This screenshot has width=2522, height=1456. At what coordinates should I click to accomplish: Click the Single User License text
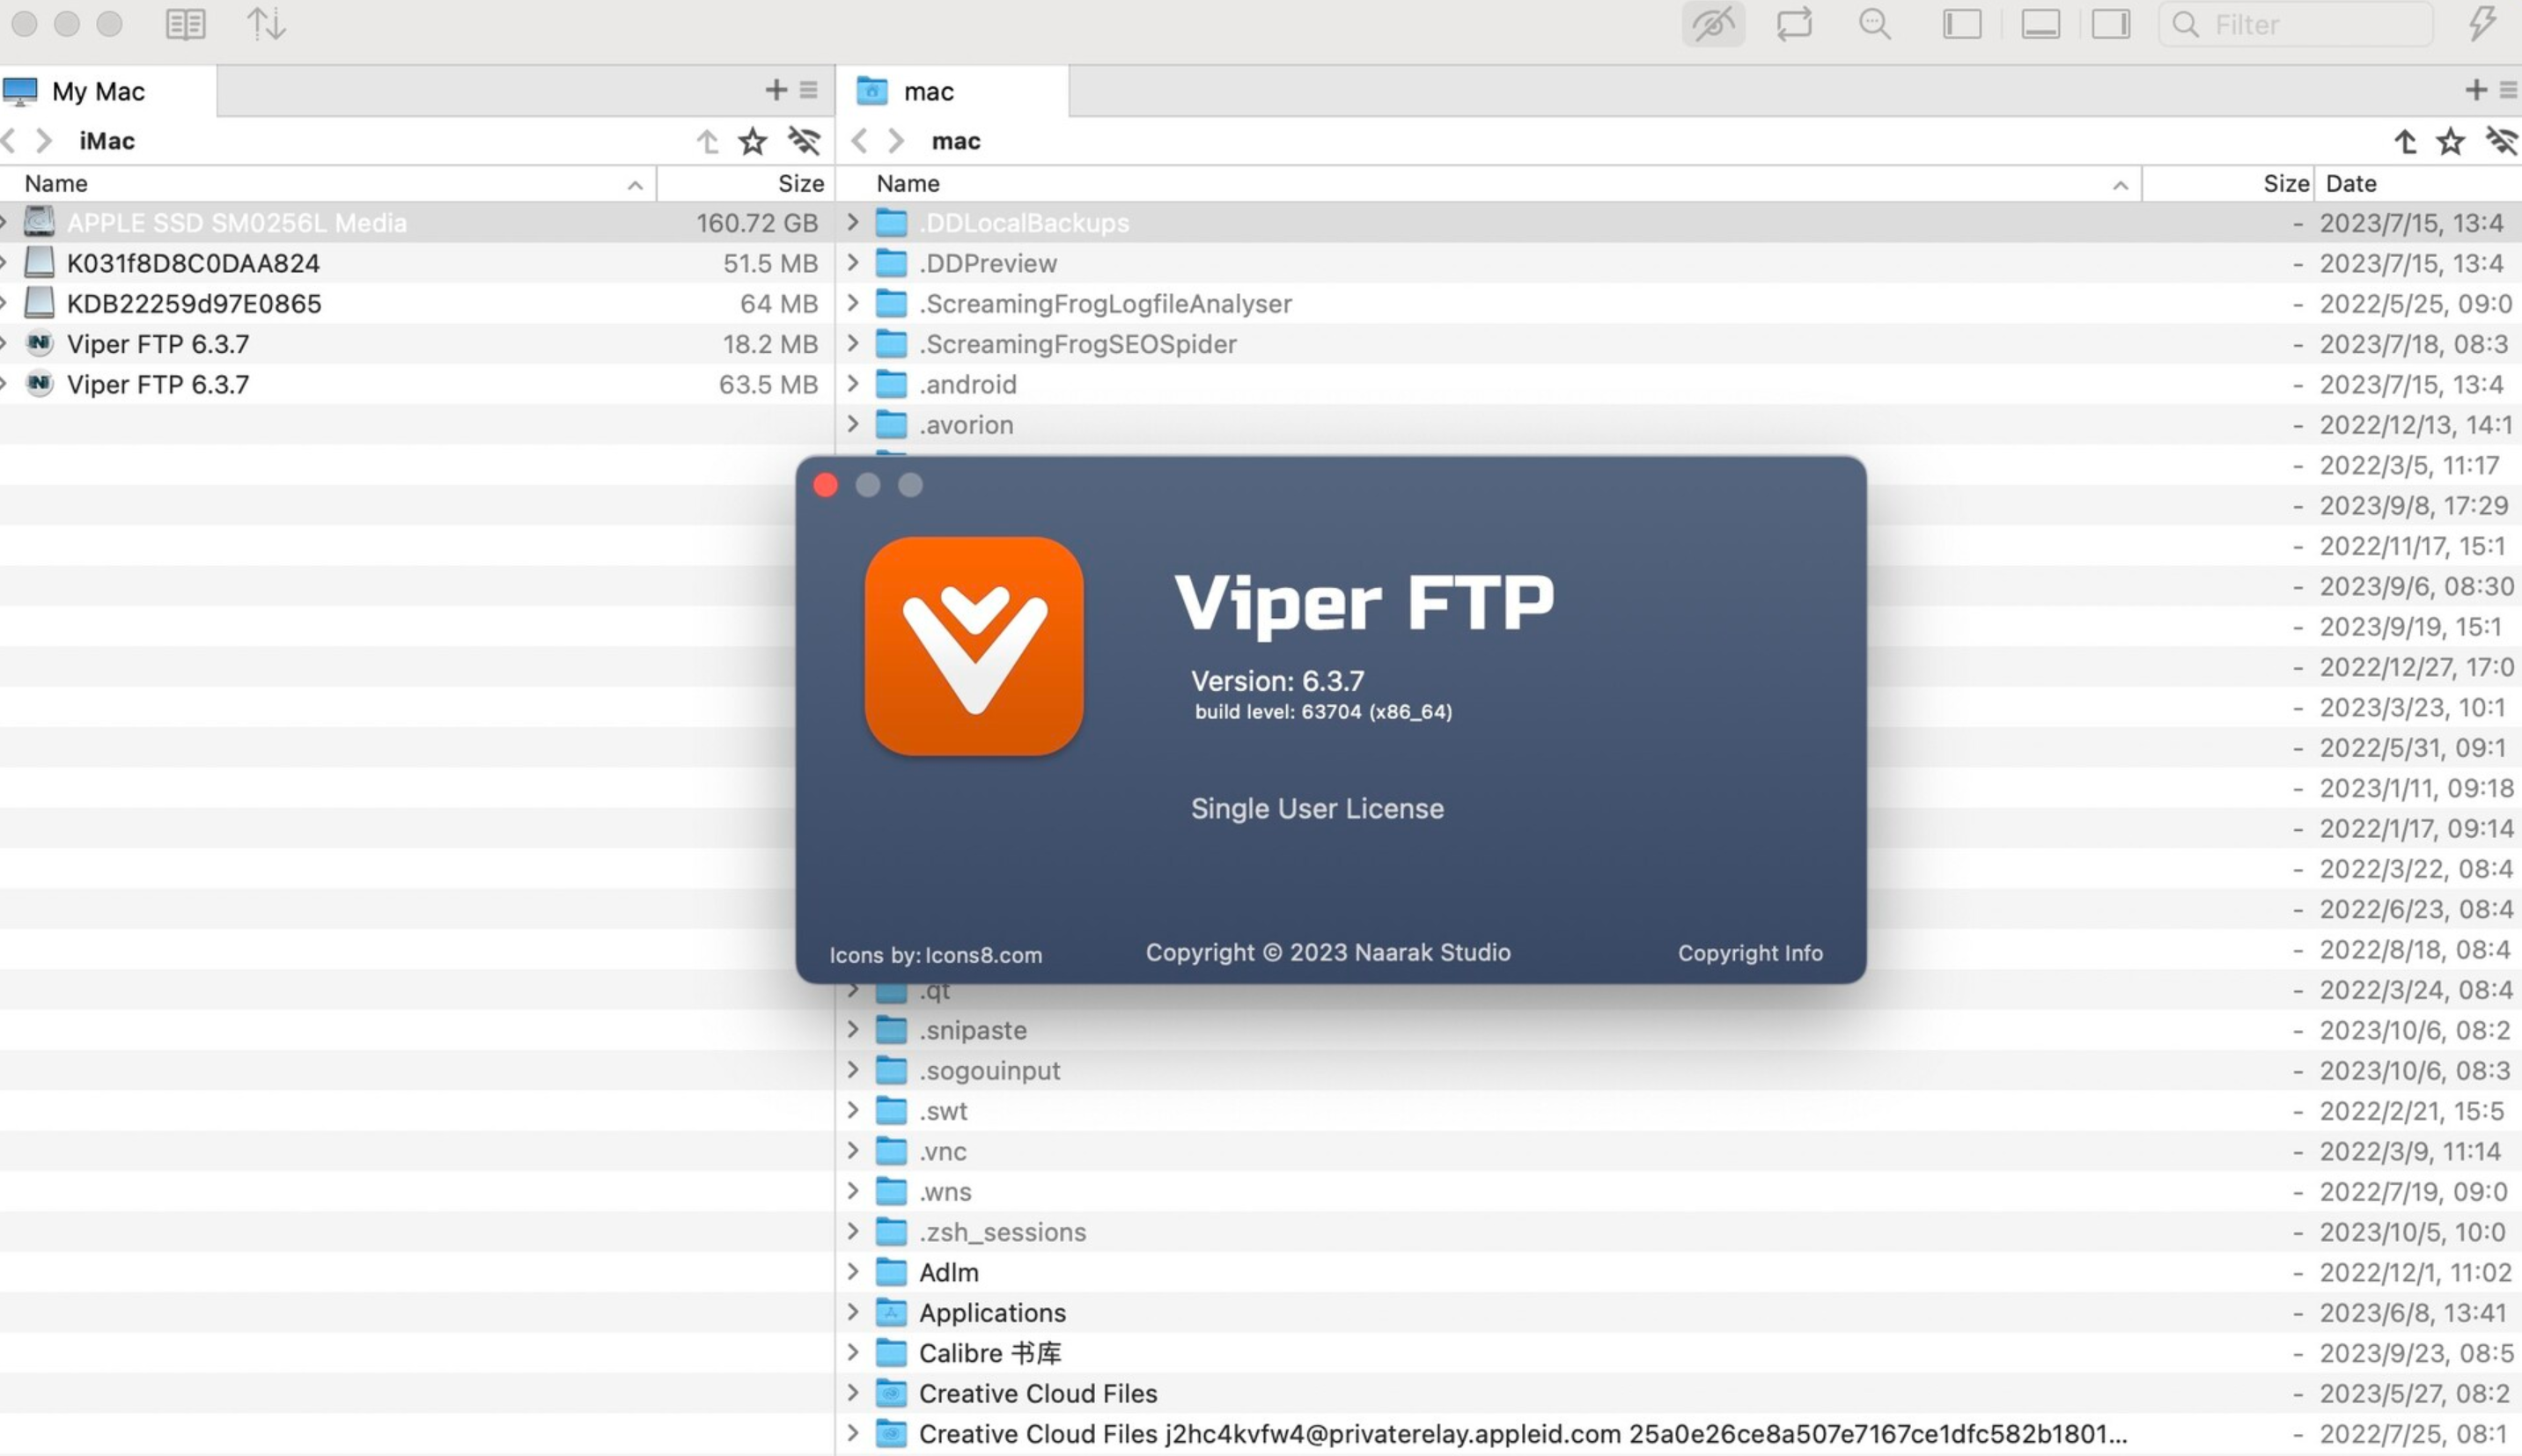tap(1317, 808)
